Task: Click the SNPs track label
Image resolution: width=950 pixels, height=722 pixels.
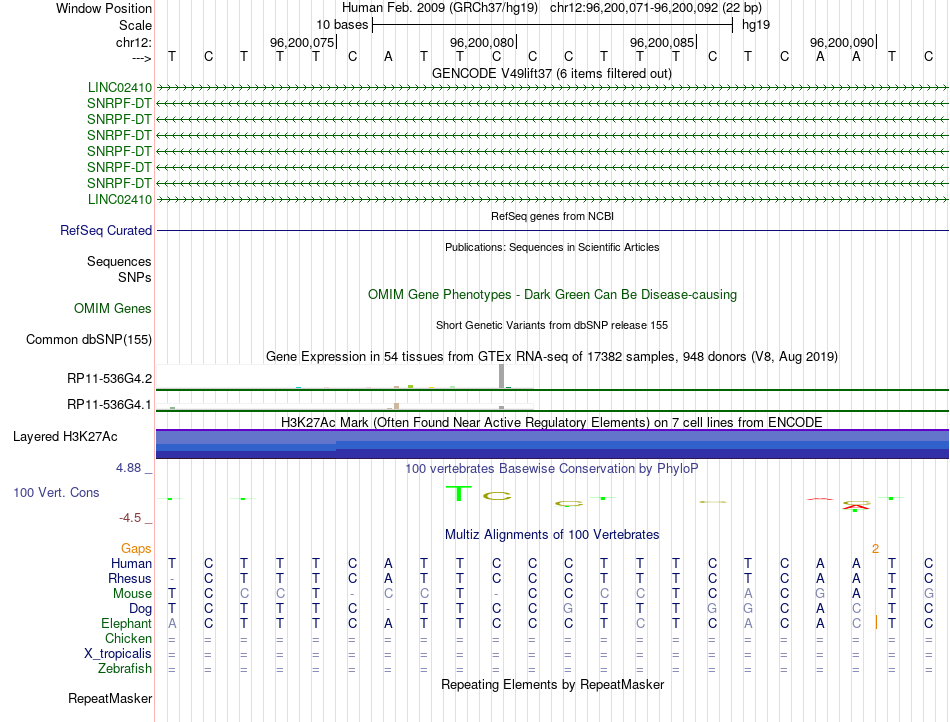Action: 135,277
